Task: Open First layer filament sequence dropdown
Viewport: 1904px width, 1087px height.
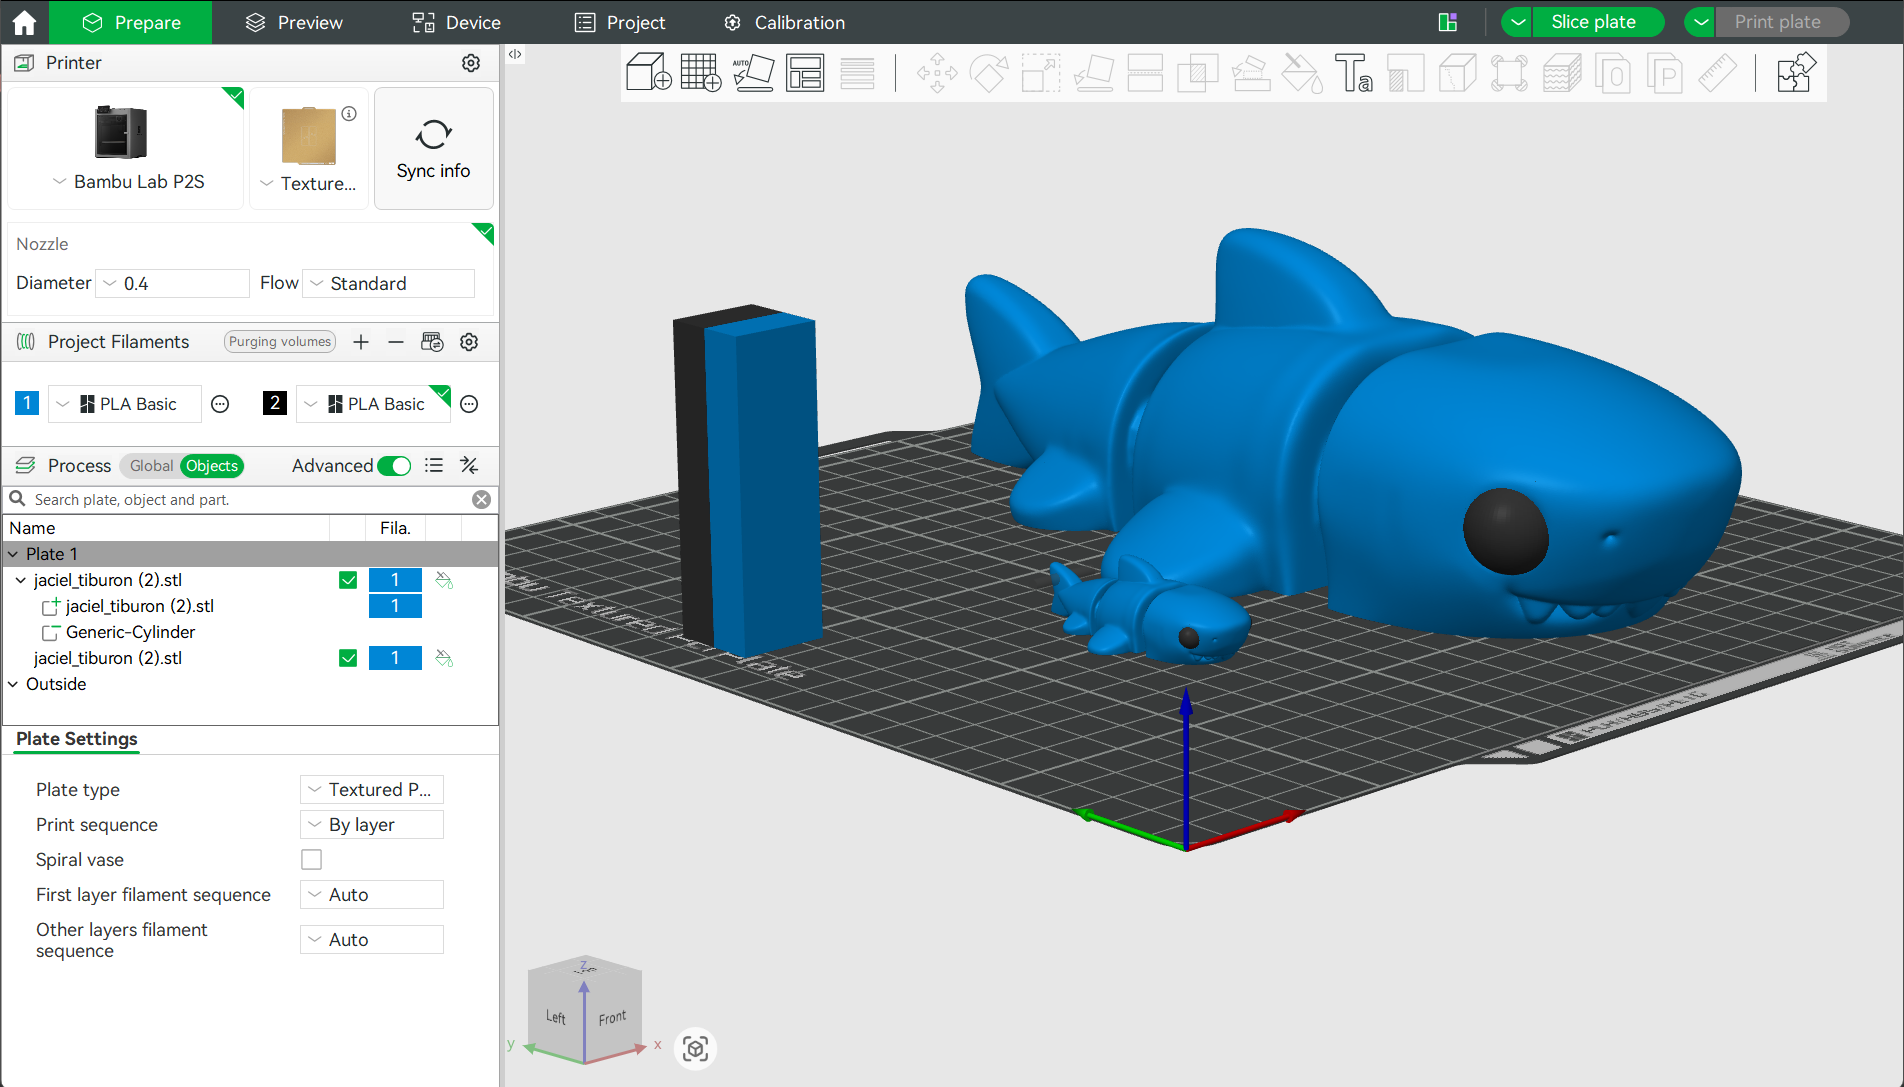Action: coord(372,895)
